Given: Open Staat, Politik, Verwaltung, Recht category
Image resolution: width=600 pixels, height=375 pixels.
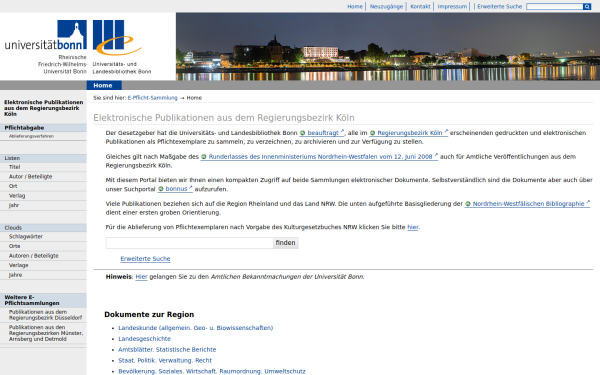Looking at the screenshot, I should tap(165, 360).
